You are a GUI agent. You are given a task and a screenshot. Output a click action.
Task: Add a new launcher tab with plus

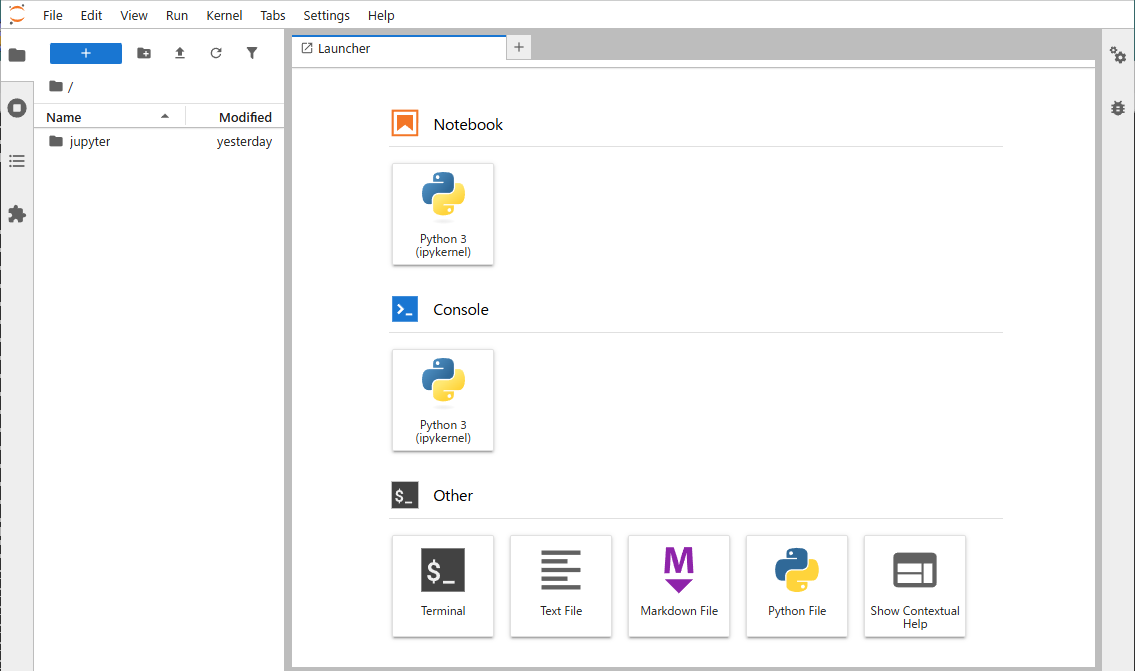coord(519,47)
